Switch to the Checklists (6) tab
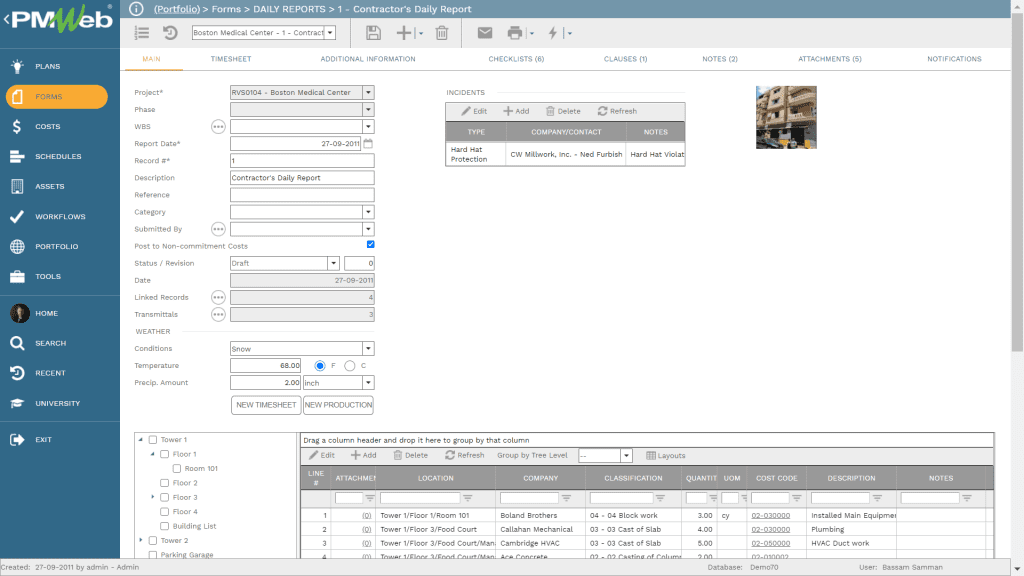 tap(516, 59)
